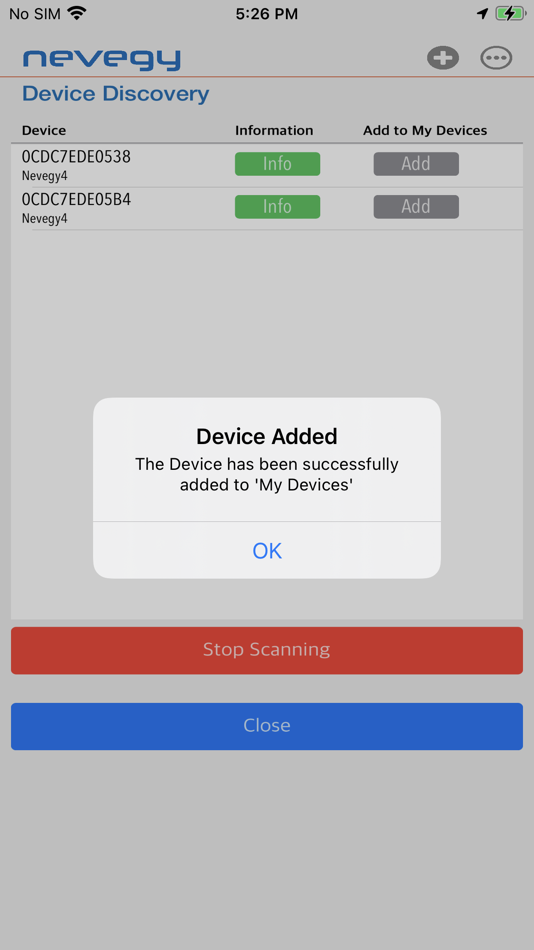Open Info for device 0CDC7EDE0538

coord(278,164)
